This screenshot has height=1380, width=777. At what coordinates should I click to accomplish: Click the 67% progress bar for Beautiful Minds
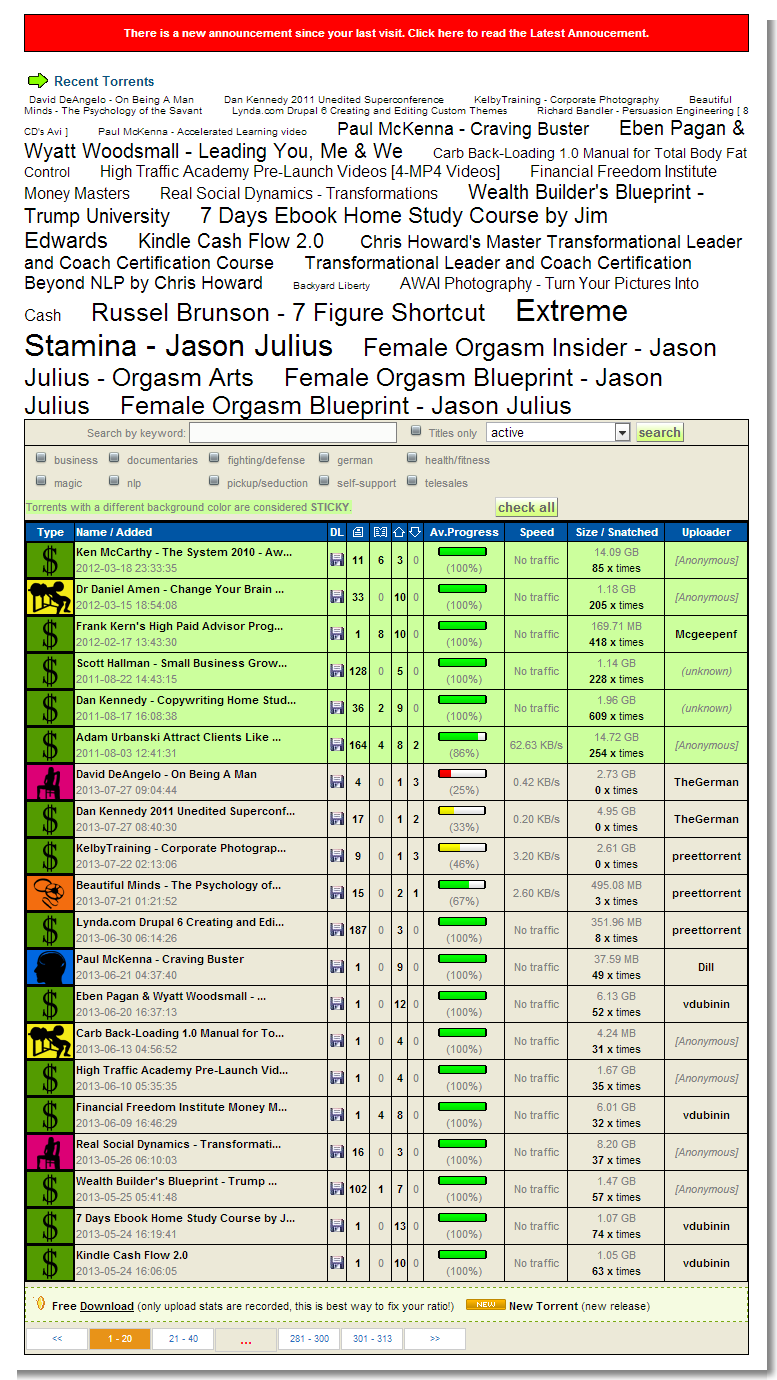pos(462,884)
